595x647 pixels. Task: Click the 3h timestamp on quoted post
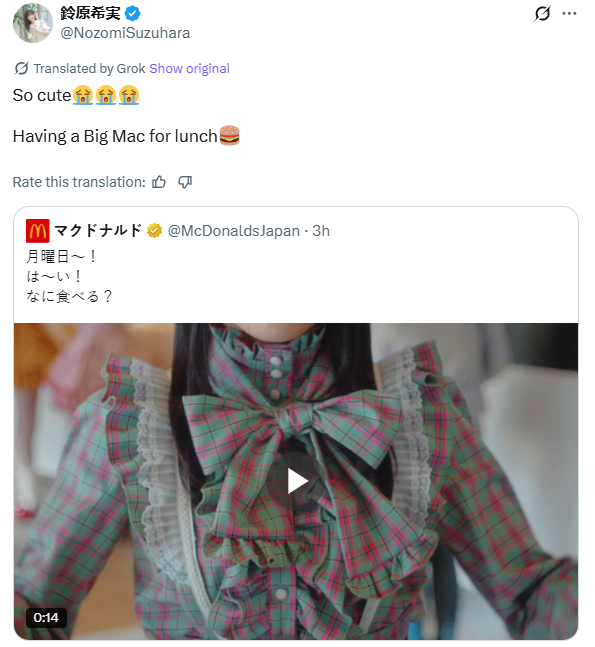pos(321,231)
